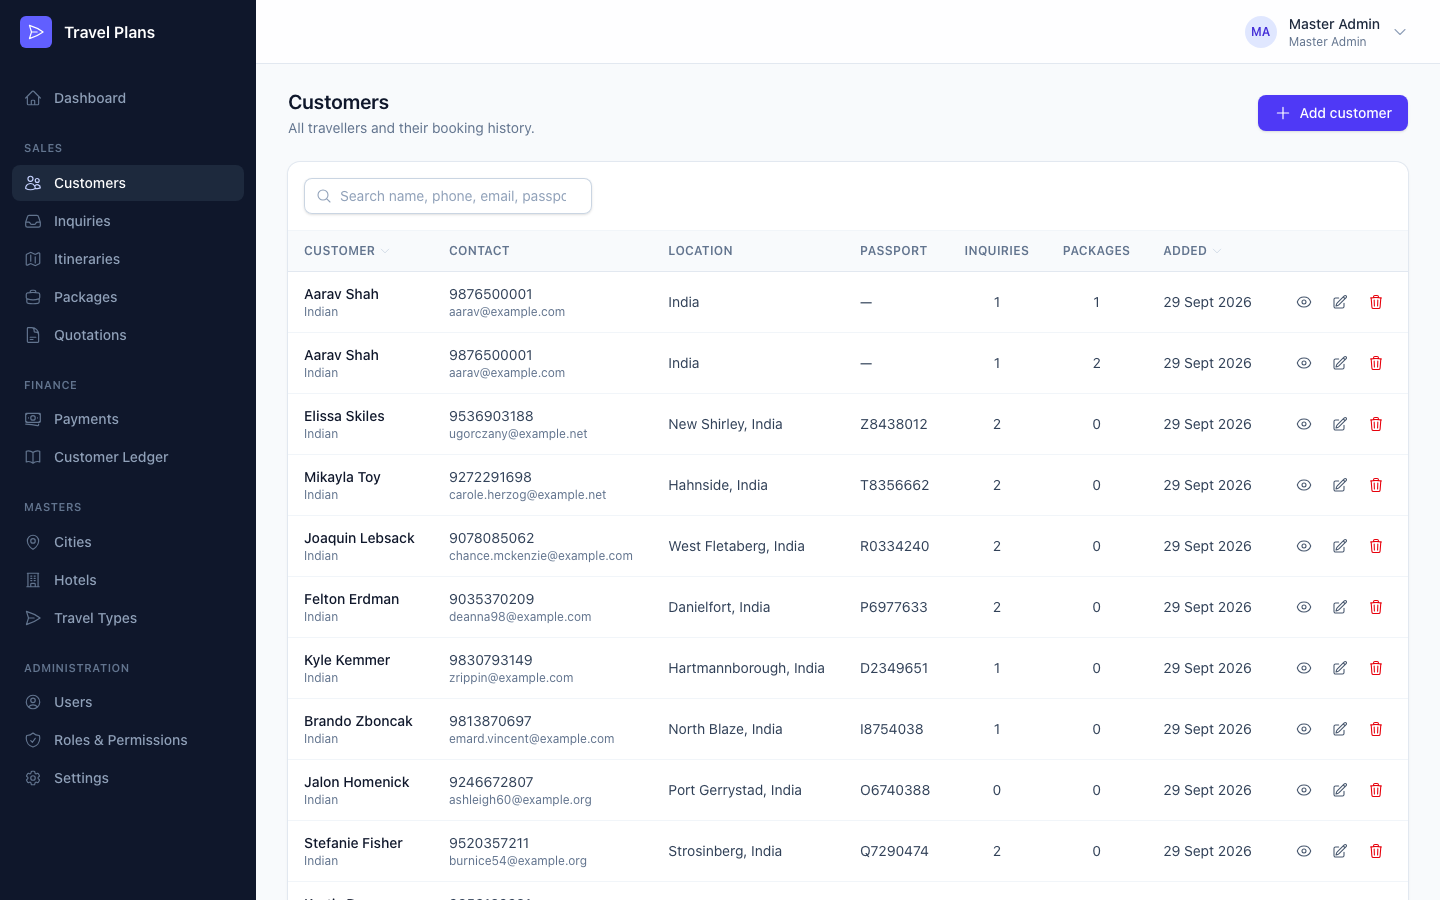Go to Inquiries in the sidebar

(128, 221)
